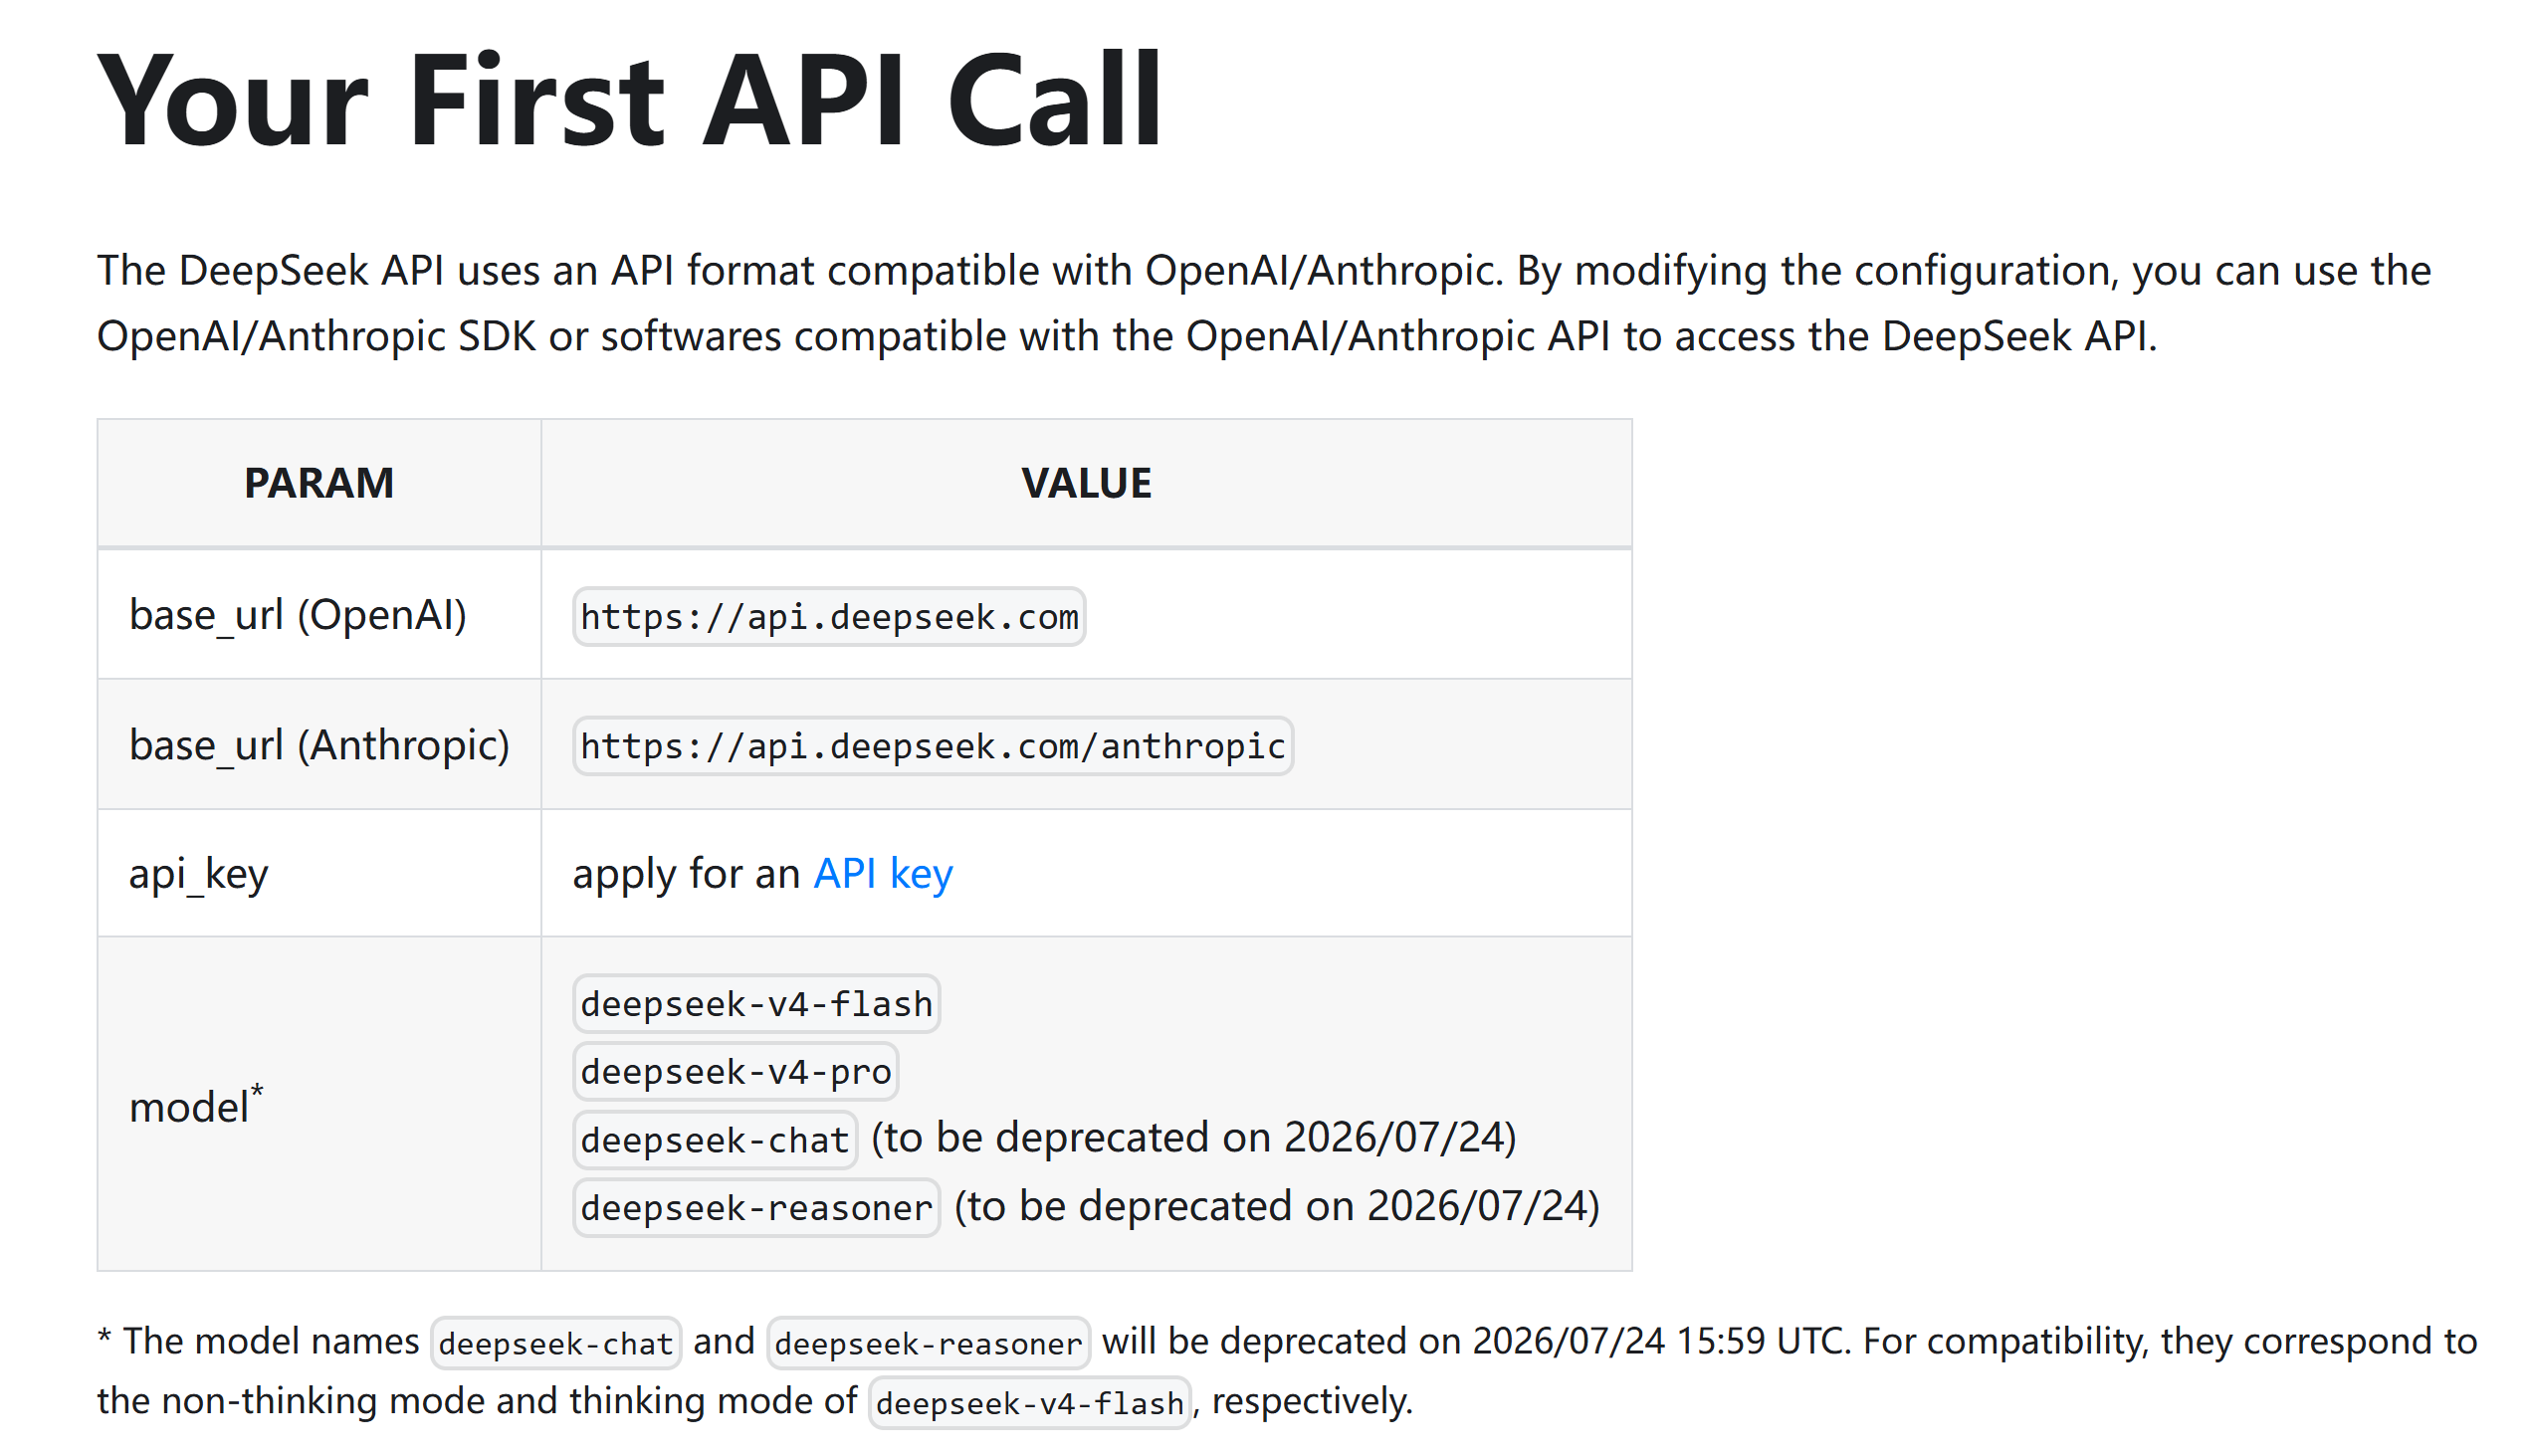Open the API key link

pos(883,874)
